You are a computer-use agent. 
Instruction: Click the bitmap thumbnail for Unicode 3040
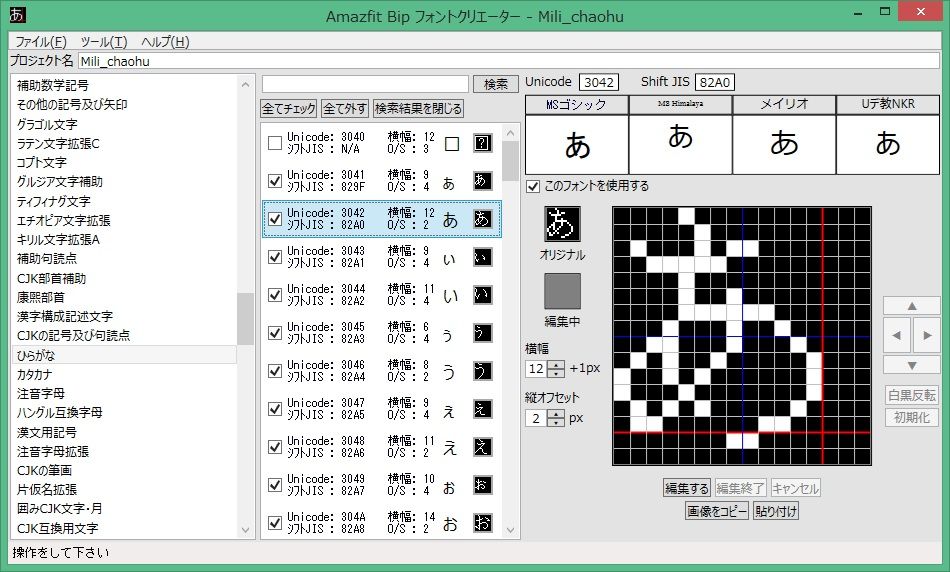click(x=482, y=144)
